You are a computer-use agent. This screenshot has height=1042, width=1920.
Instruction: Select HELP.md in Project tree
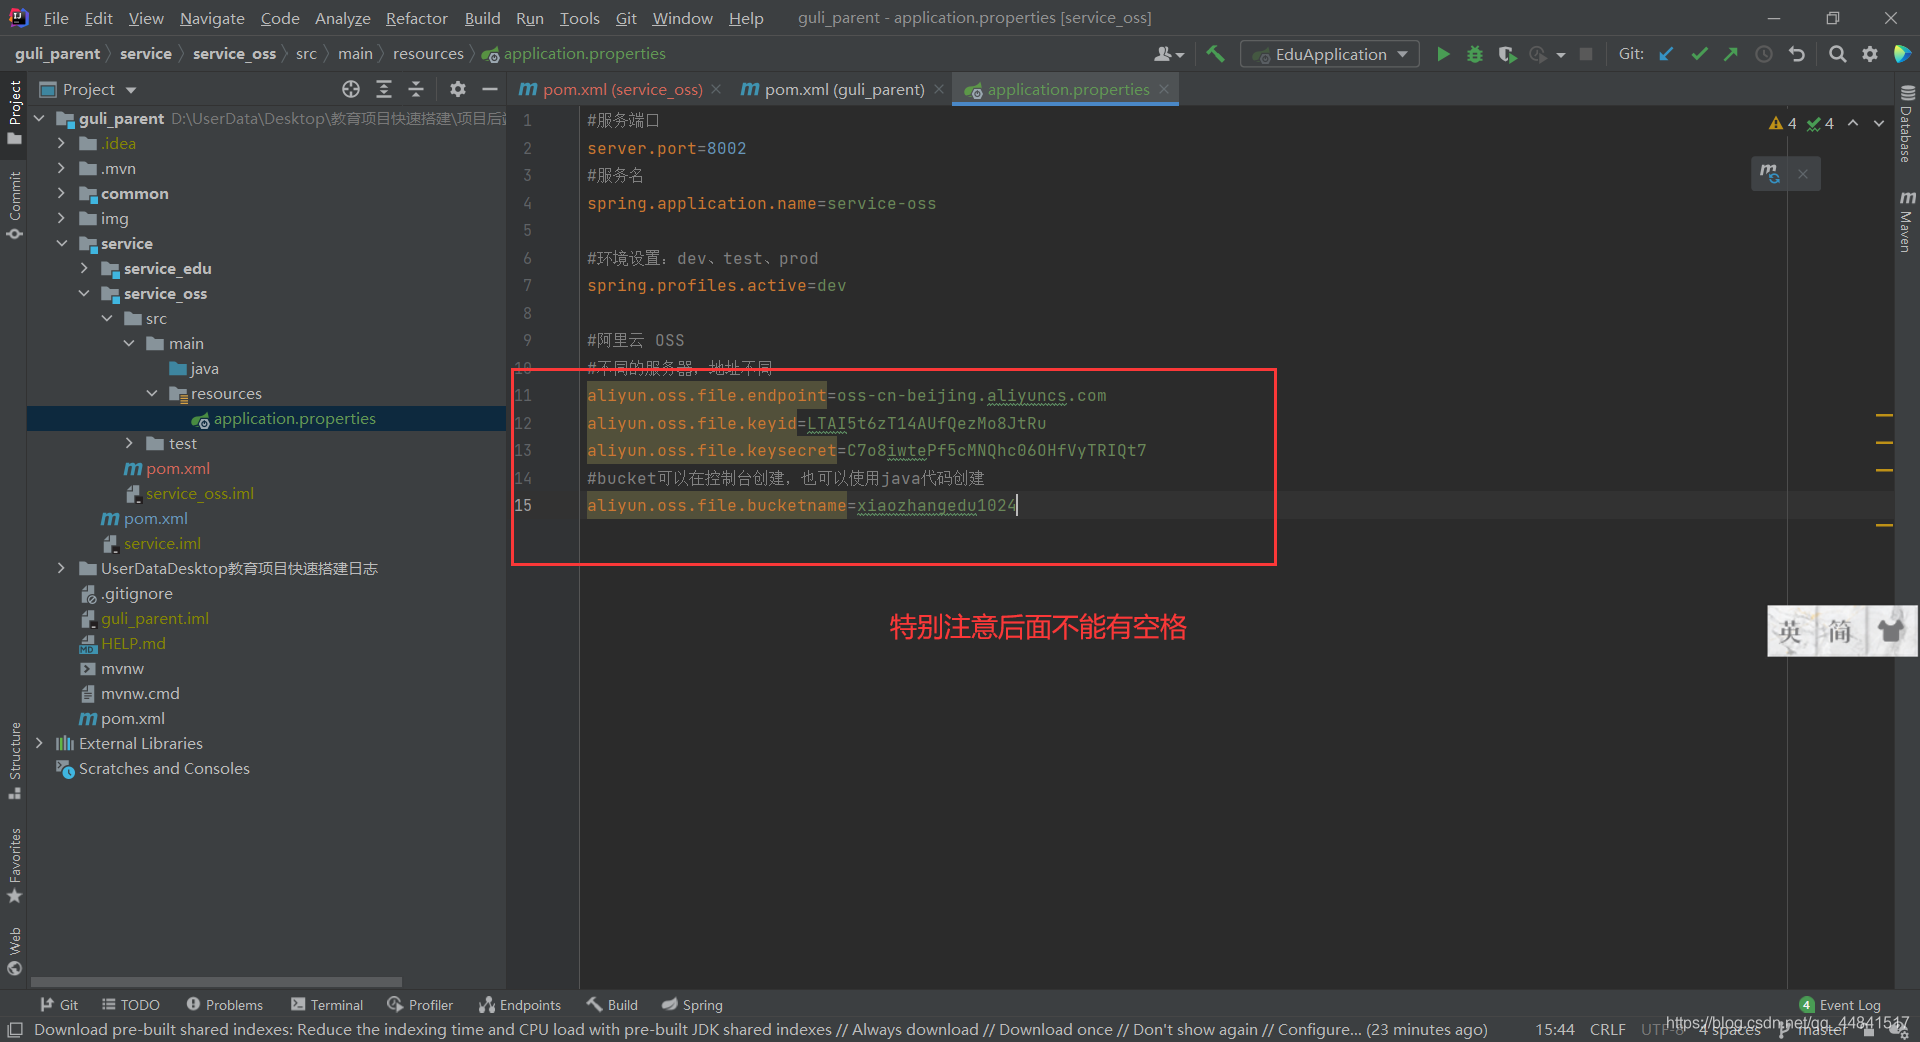(x=133, y=643)
